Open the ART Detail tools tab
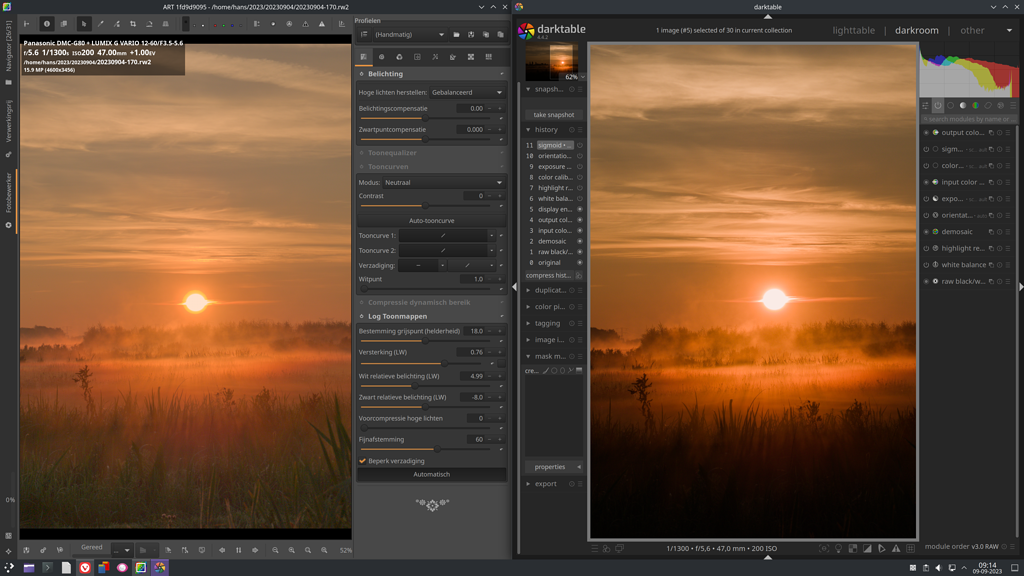The image size is (1024, 576). (381, 57)
